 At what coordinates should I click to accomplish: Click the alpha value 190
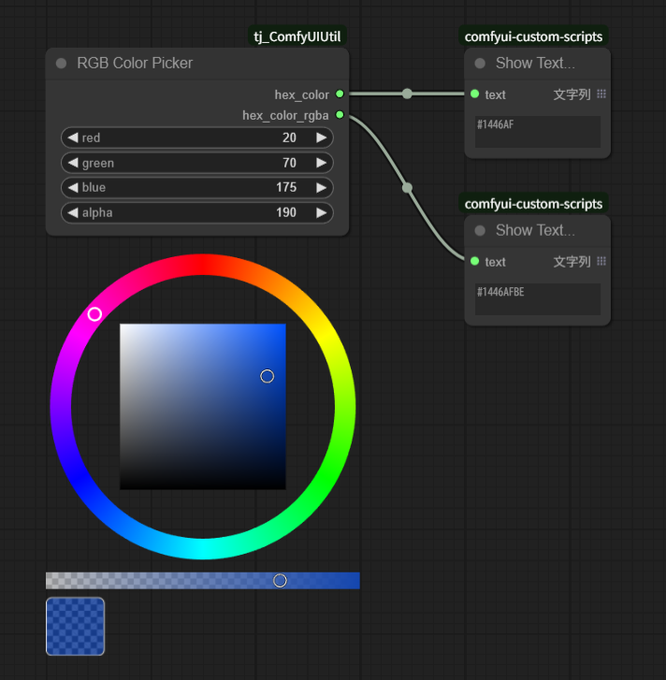tap(286, 213)
